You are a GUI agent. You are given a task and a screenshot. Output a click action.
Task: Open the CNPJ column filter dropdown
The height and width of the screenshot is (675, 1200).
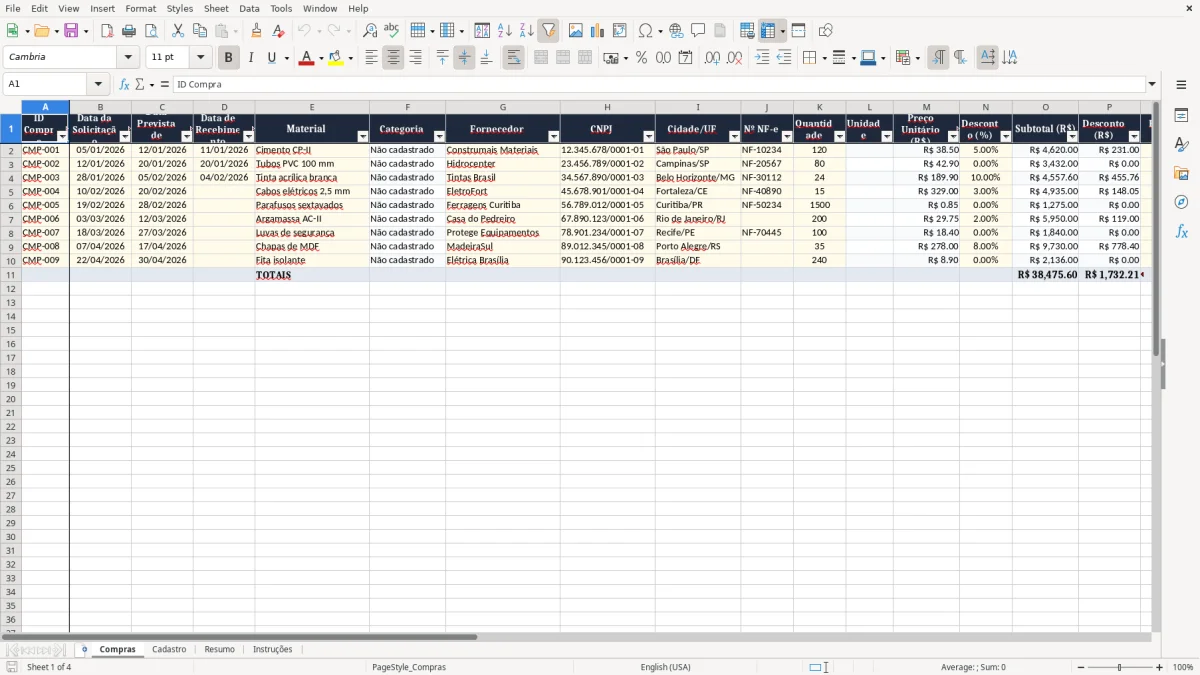648,136
